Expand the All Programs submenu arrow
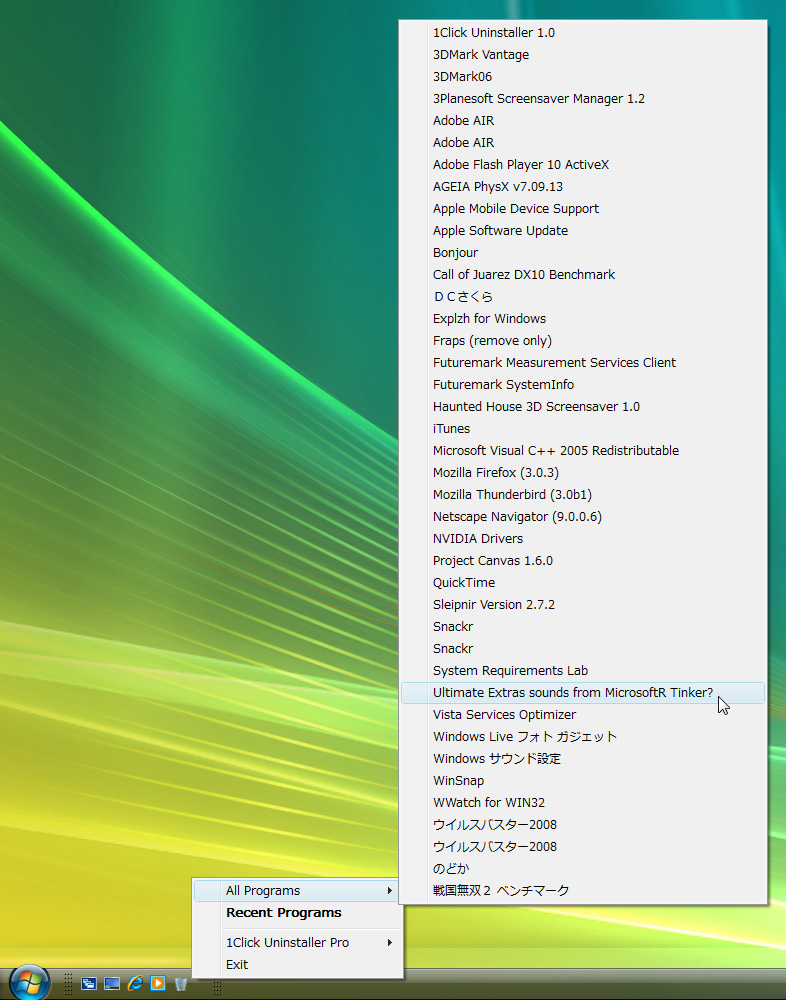 click(x=389, y=890)
